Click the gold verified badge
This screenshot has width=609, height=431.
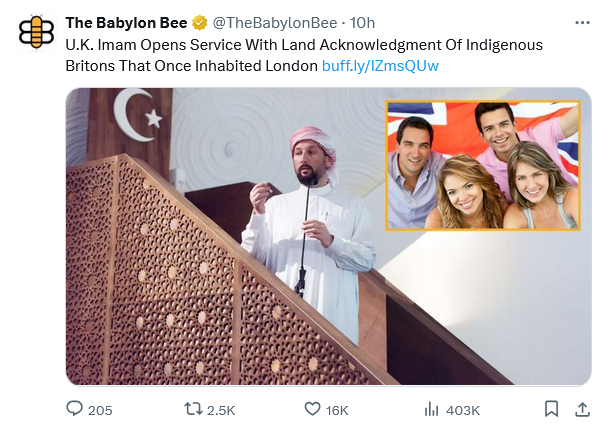(200, 23)
